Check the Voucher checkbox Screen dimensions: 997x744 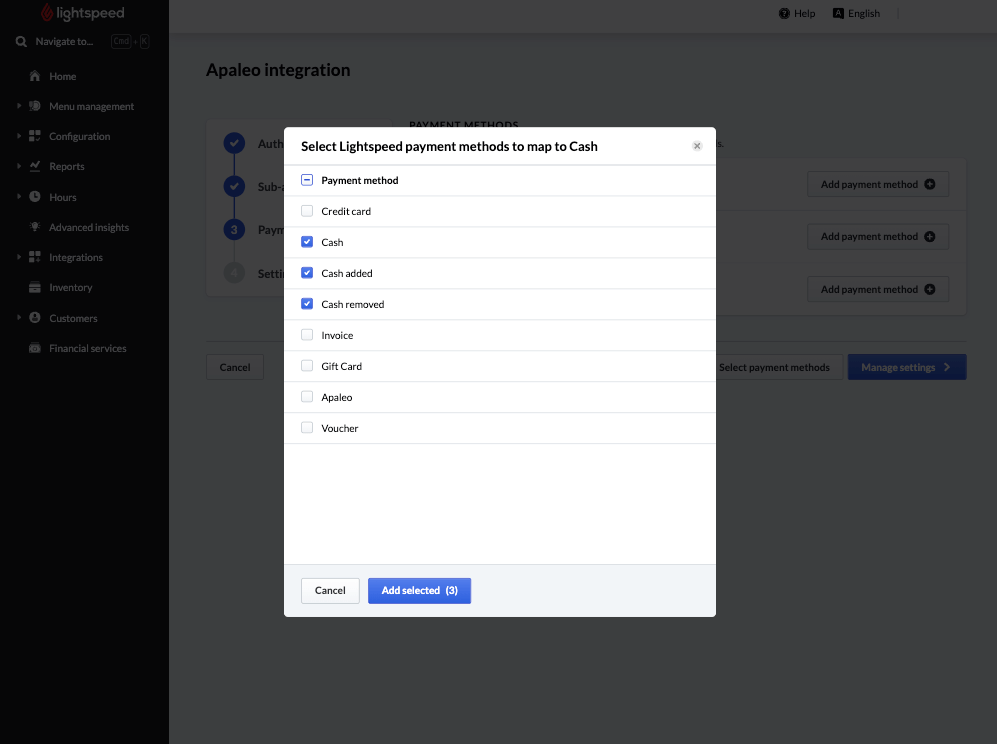307,427
